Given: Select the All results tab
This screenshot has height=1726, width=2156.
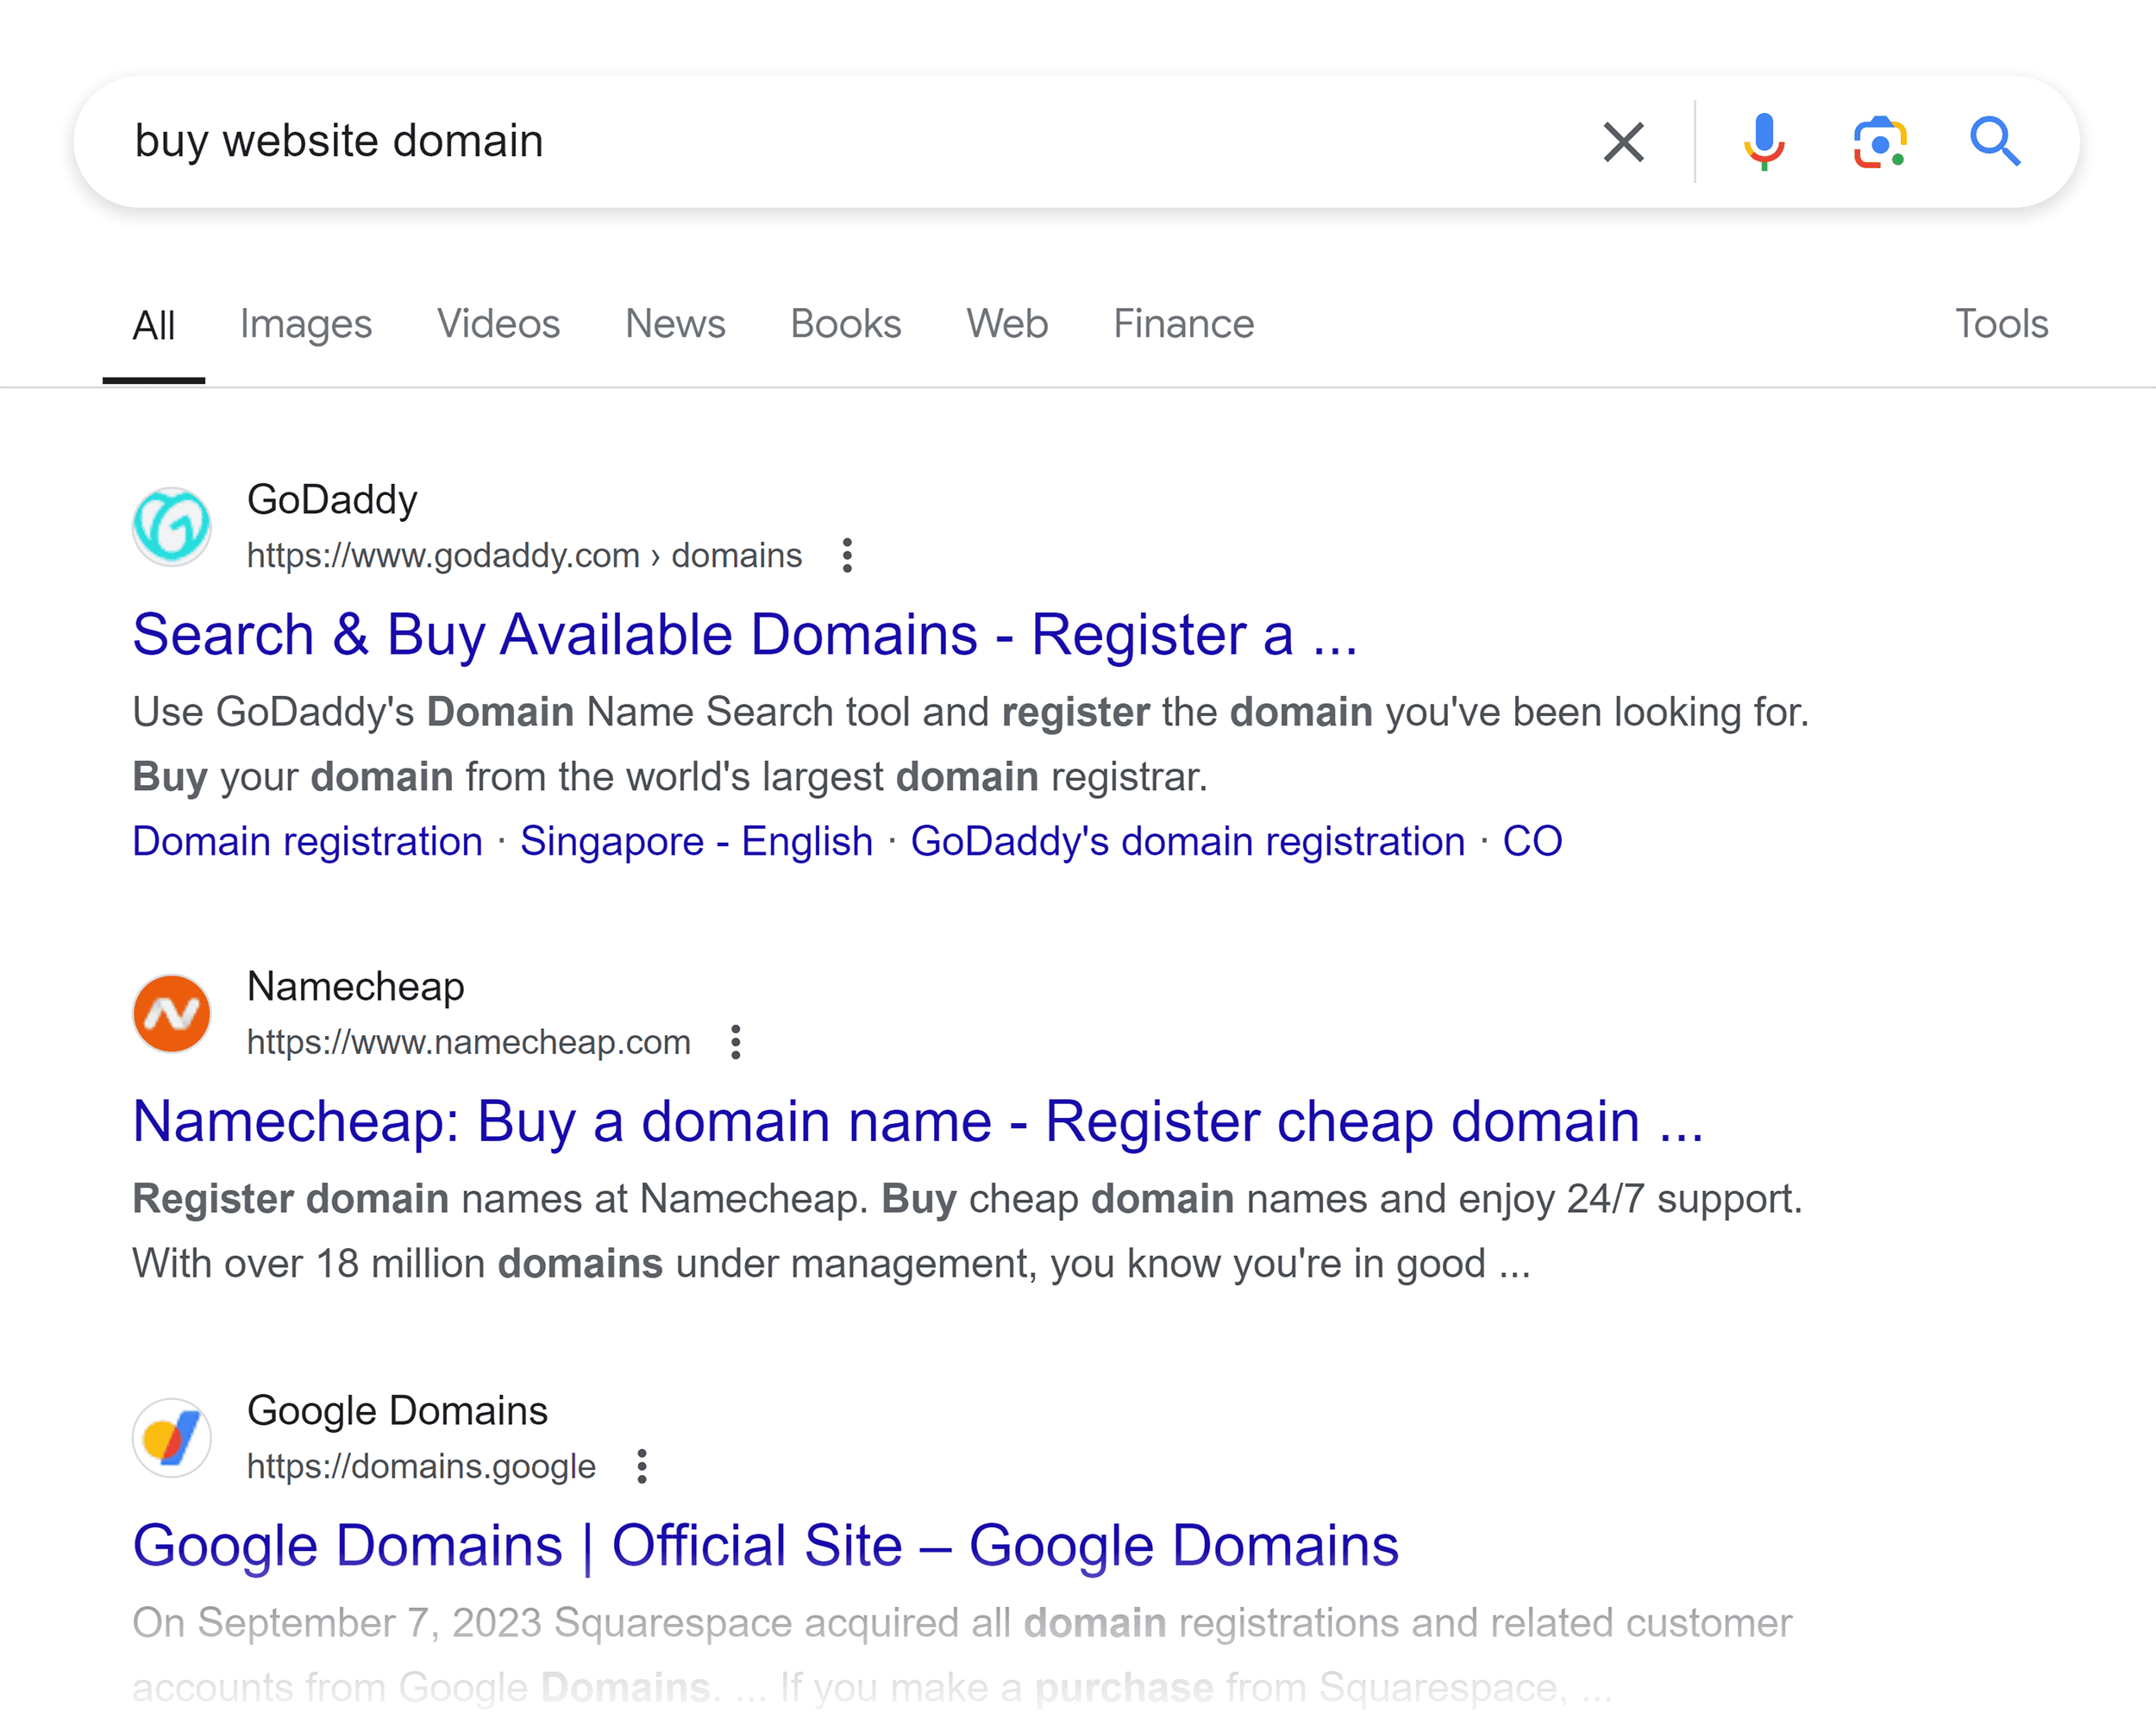Looking at the screenshot, I should [x=154, y=325].
